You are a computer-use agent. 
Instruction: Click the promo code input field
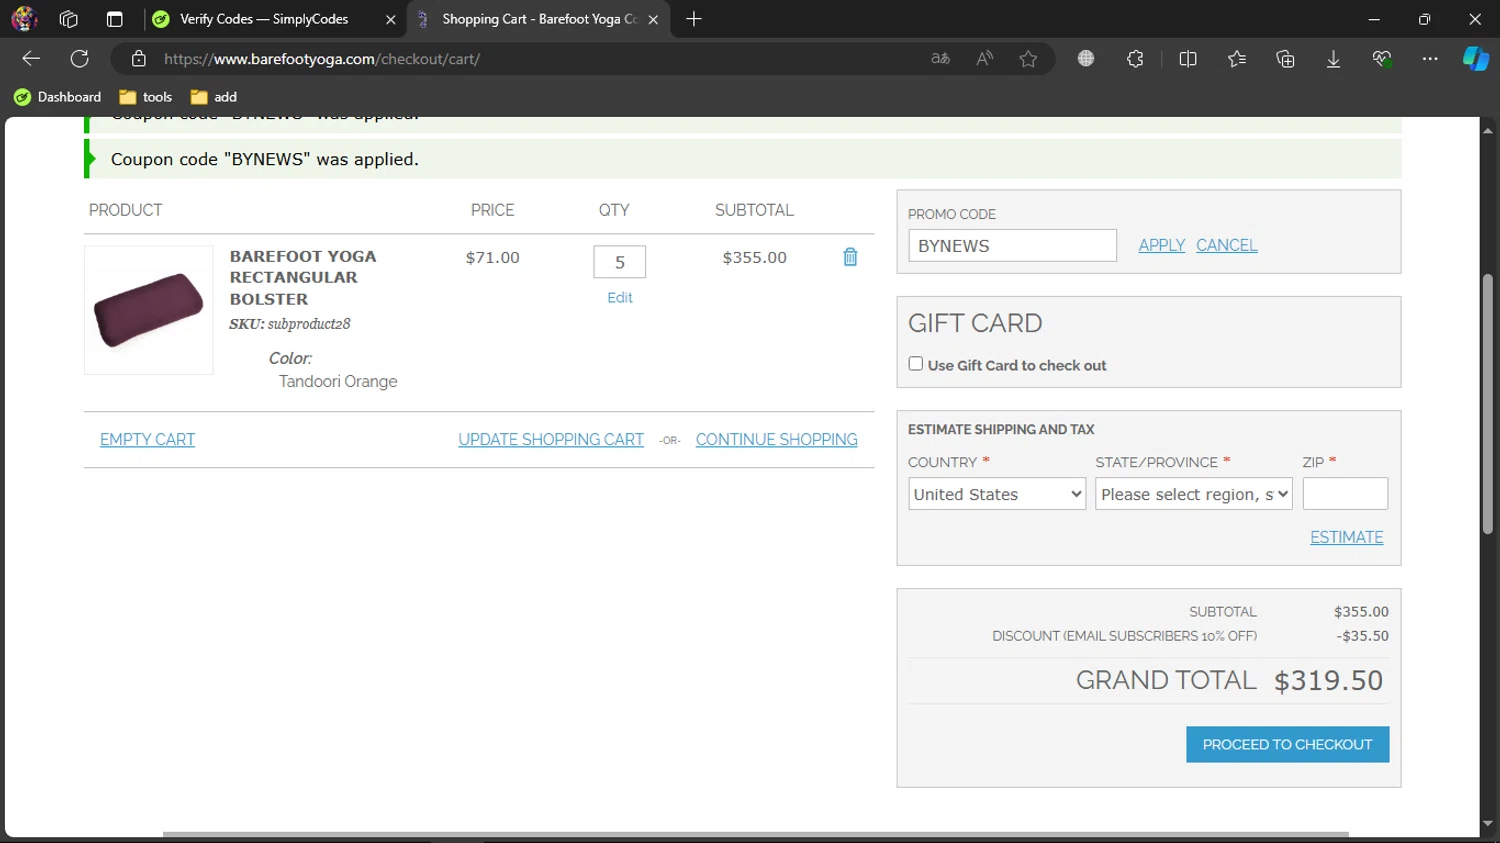click(1012, 245)
